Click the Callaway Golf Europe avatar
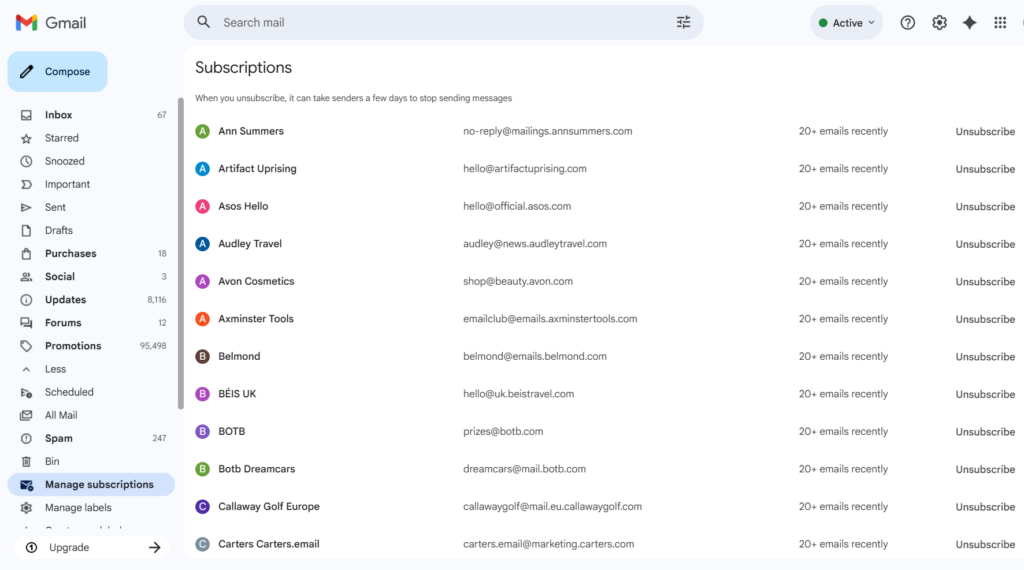Screen dimensions: 1024x570 point(202,507)
